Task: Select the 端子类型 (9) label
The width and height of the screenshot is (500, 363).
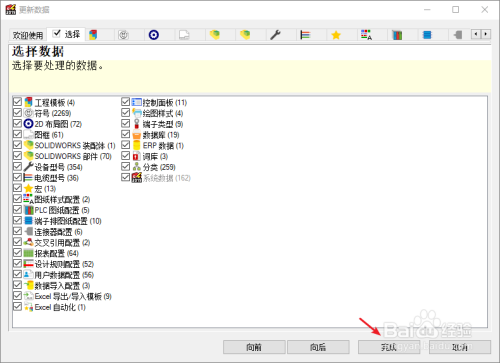Action: click(x=163, y=124)
